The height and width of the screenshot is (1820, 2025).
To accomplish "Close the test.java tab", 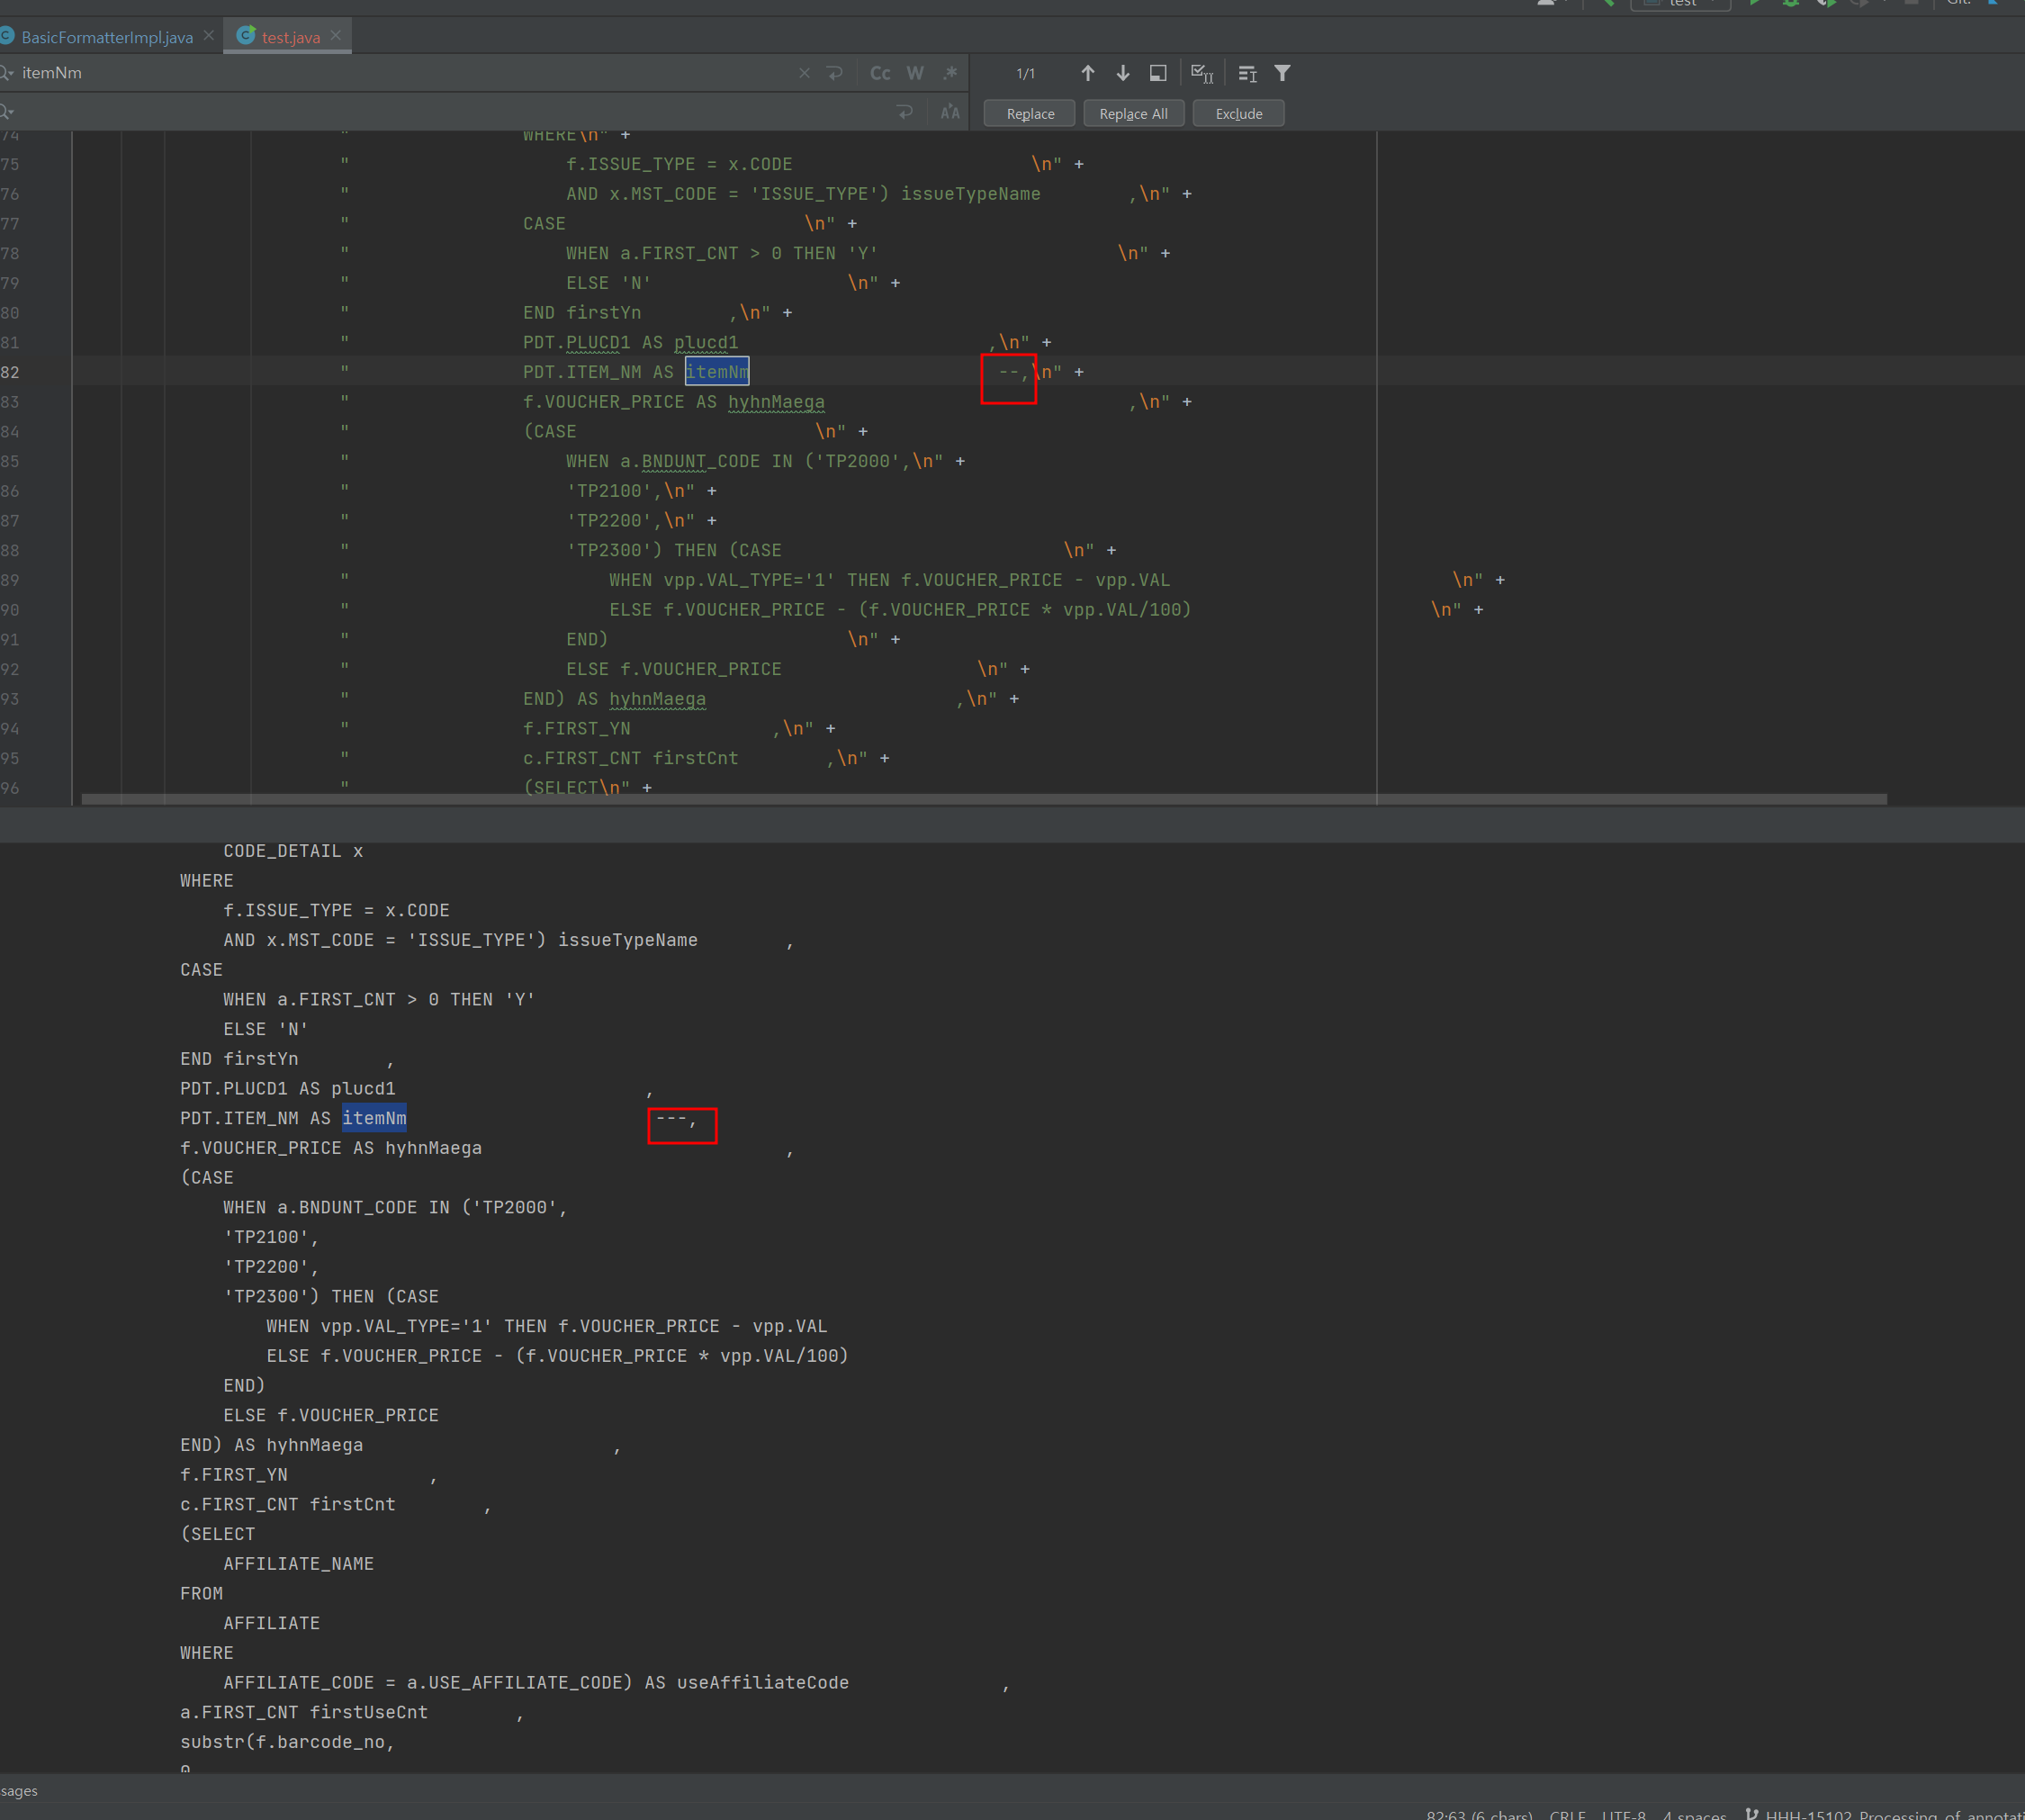I will [x=336, y=35].
